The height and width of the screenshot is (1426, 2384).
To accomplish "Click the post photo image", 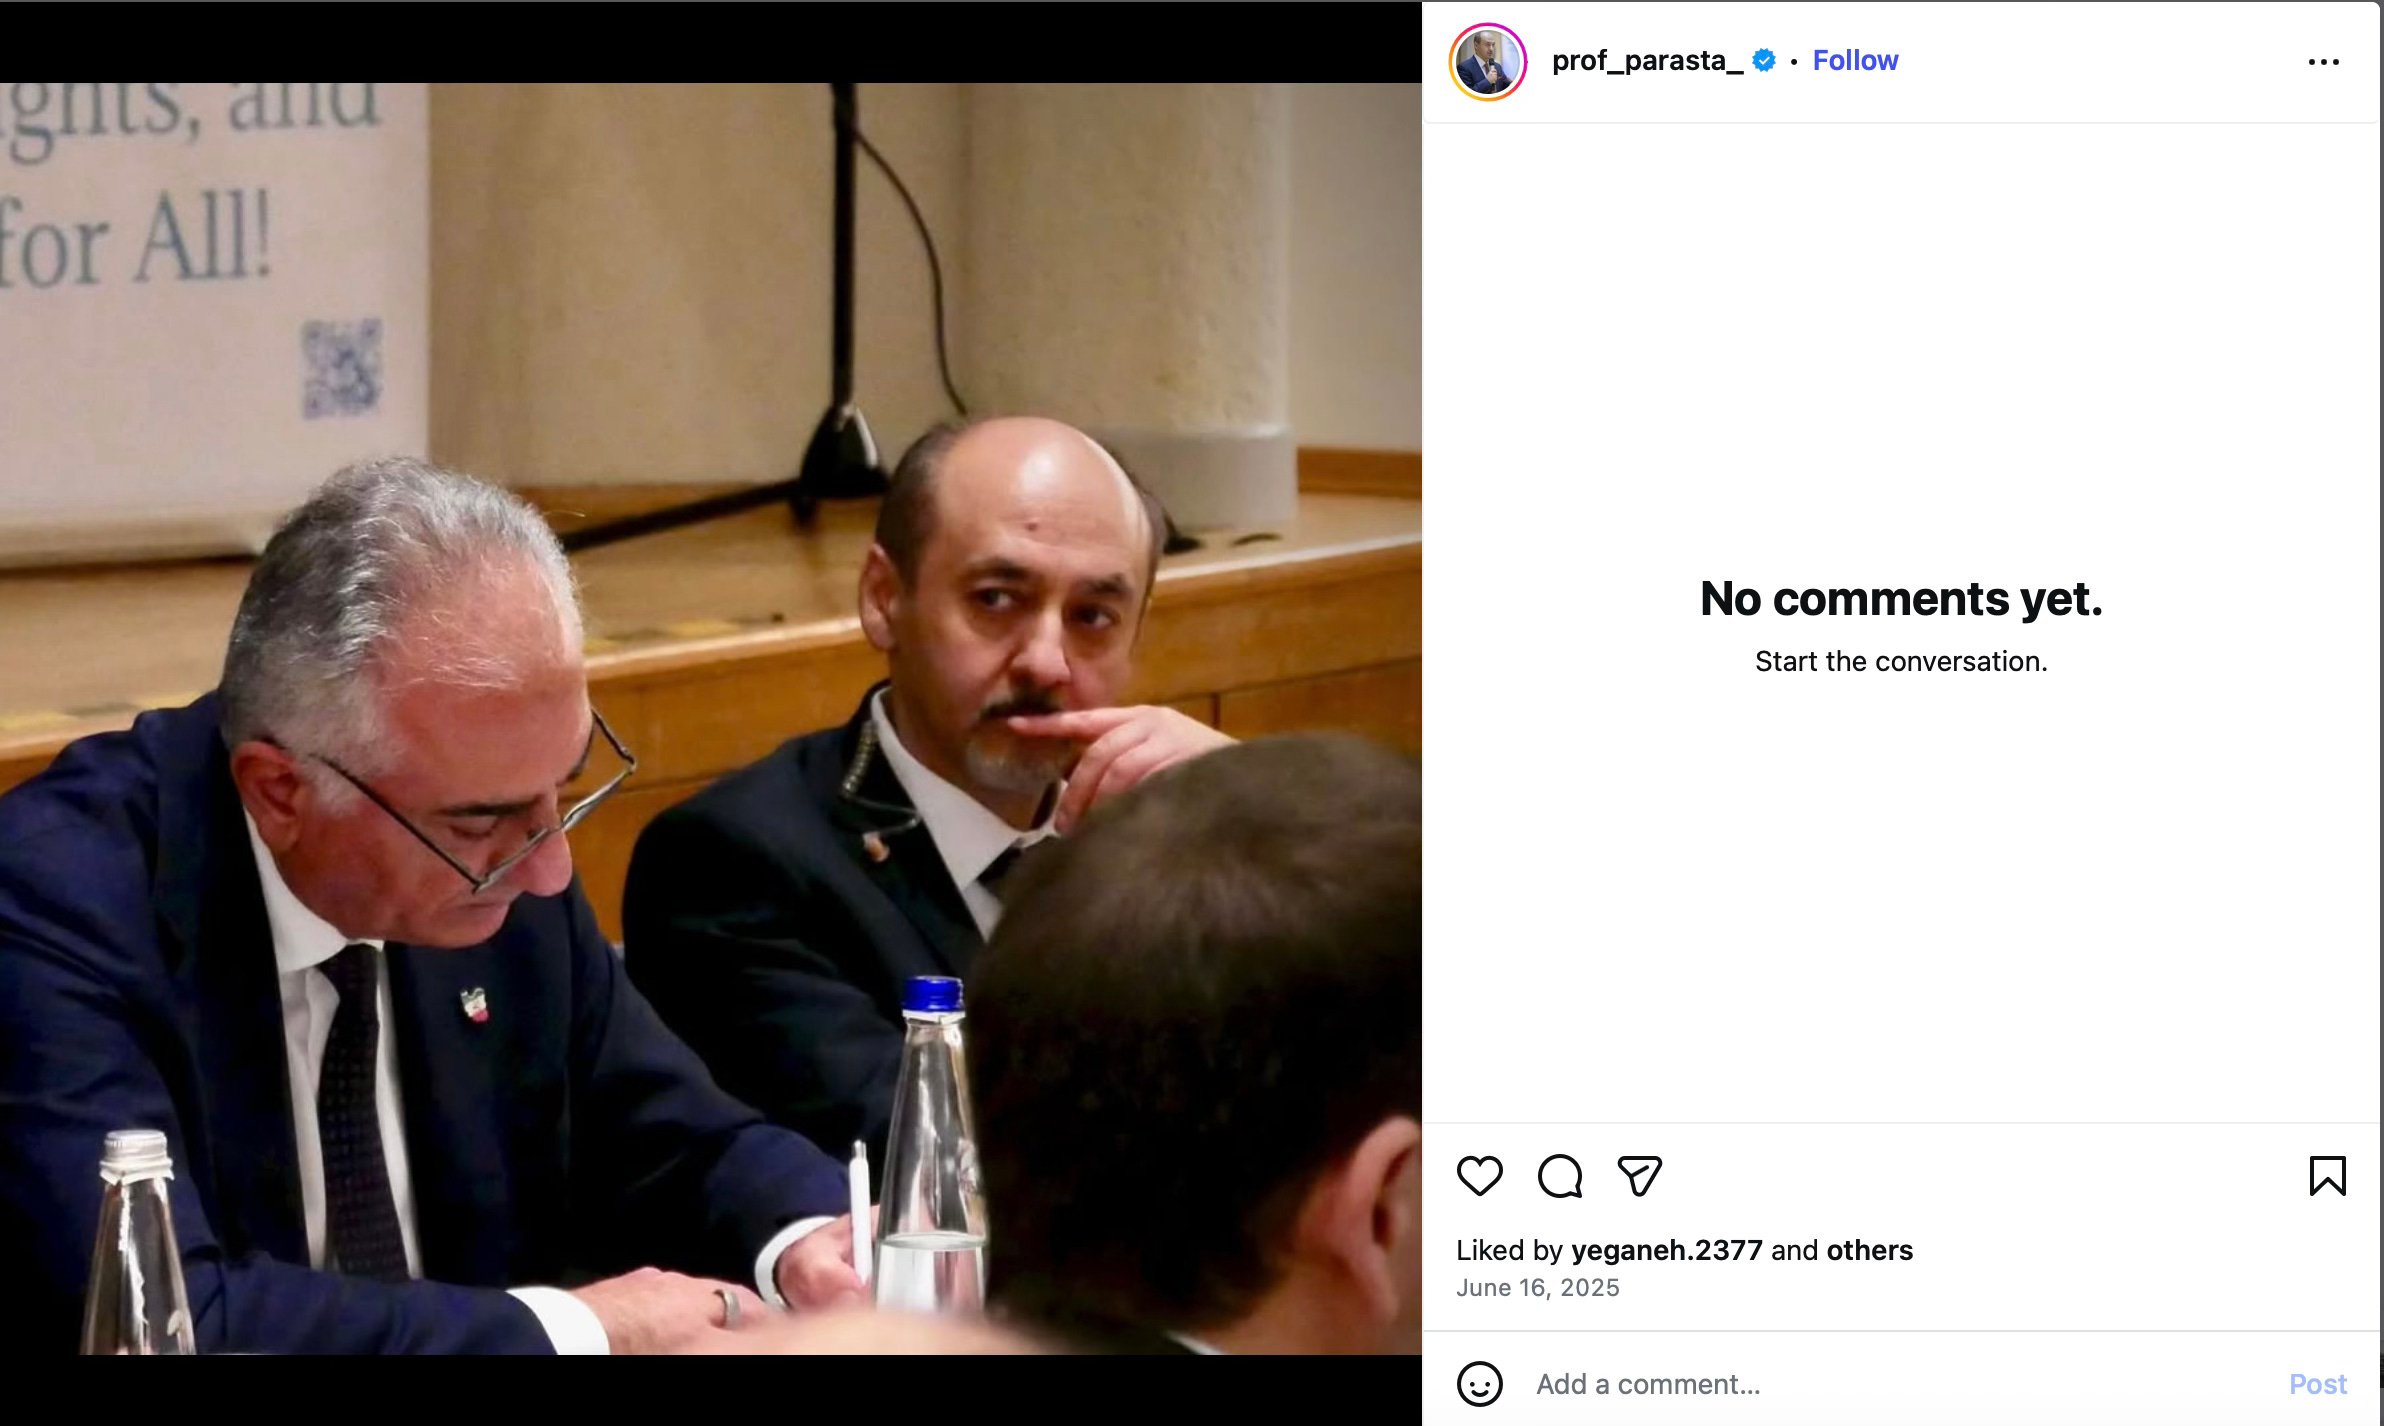I will click(x=711, y=718).
